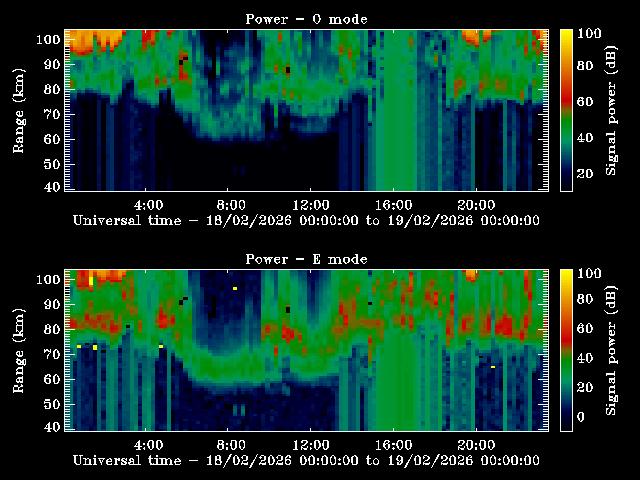Click the "Power - O mode" plot title
Screen dimensions: 640x480
click(306, 19)
